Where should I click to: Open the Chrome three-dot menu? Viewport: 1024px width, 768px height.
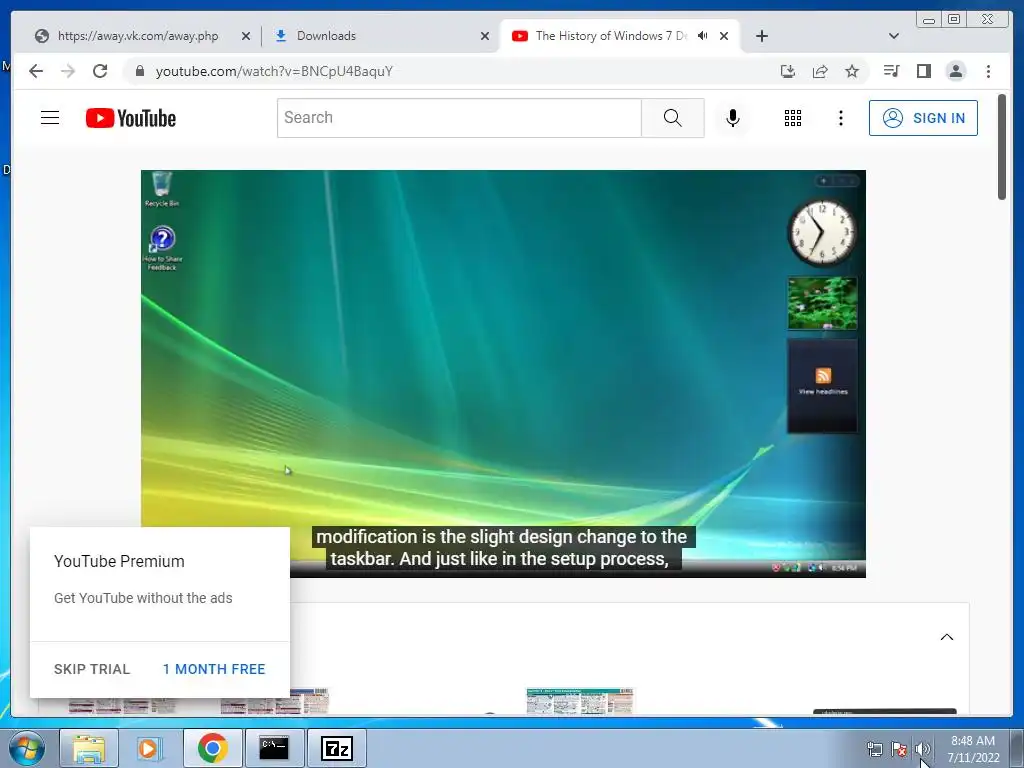[x=988, y=71]
